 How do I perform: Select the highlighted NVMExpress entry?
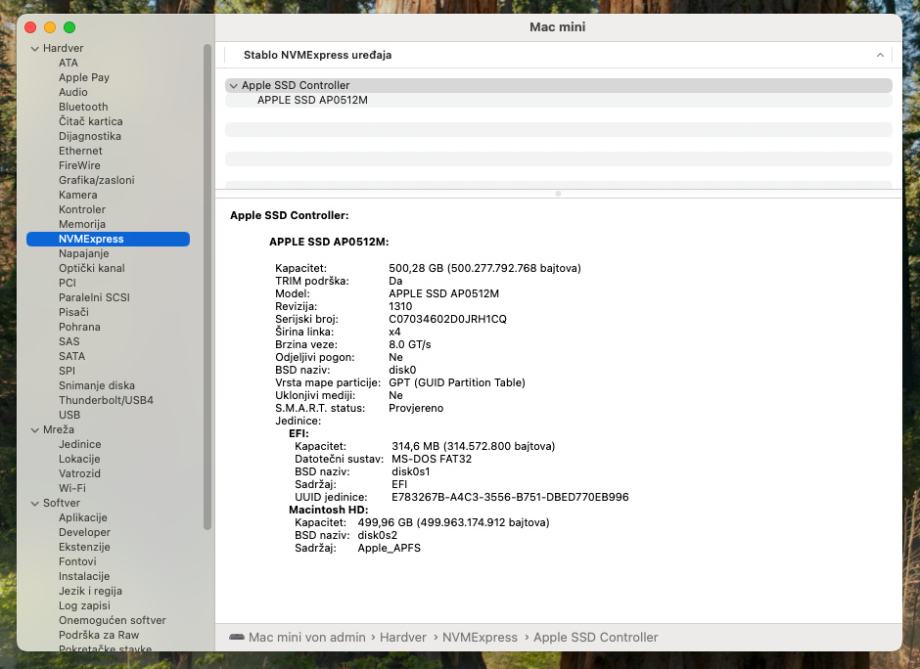coord(108,239)
